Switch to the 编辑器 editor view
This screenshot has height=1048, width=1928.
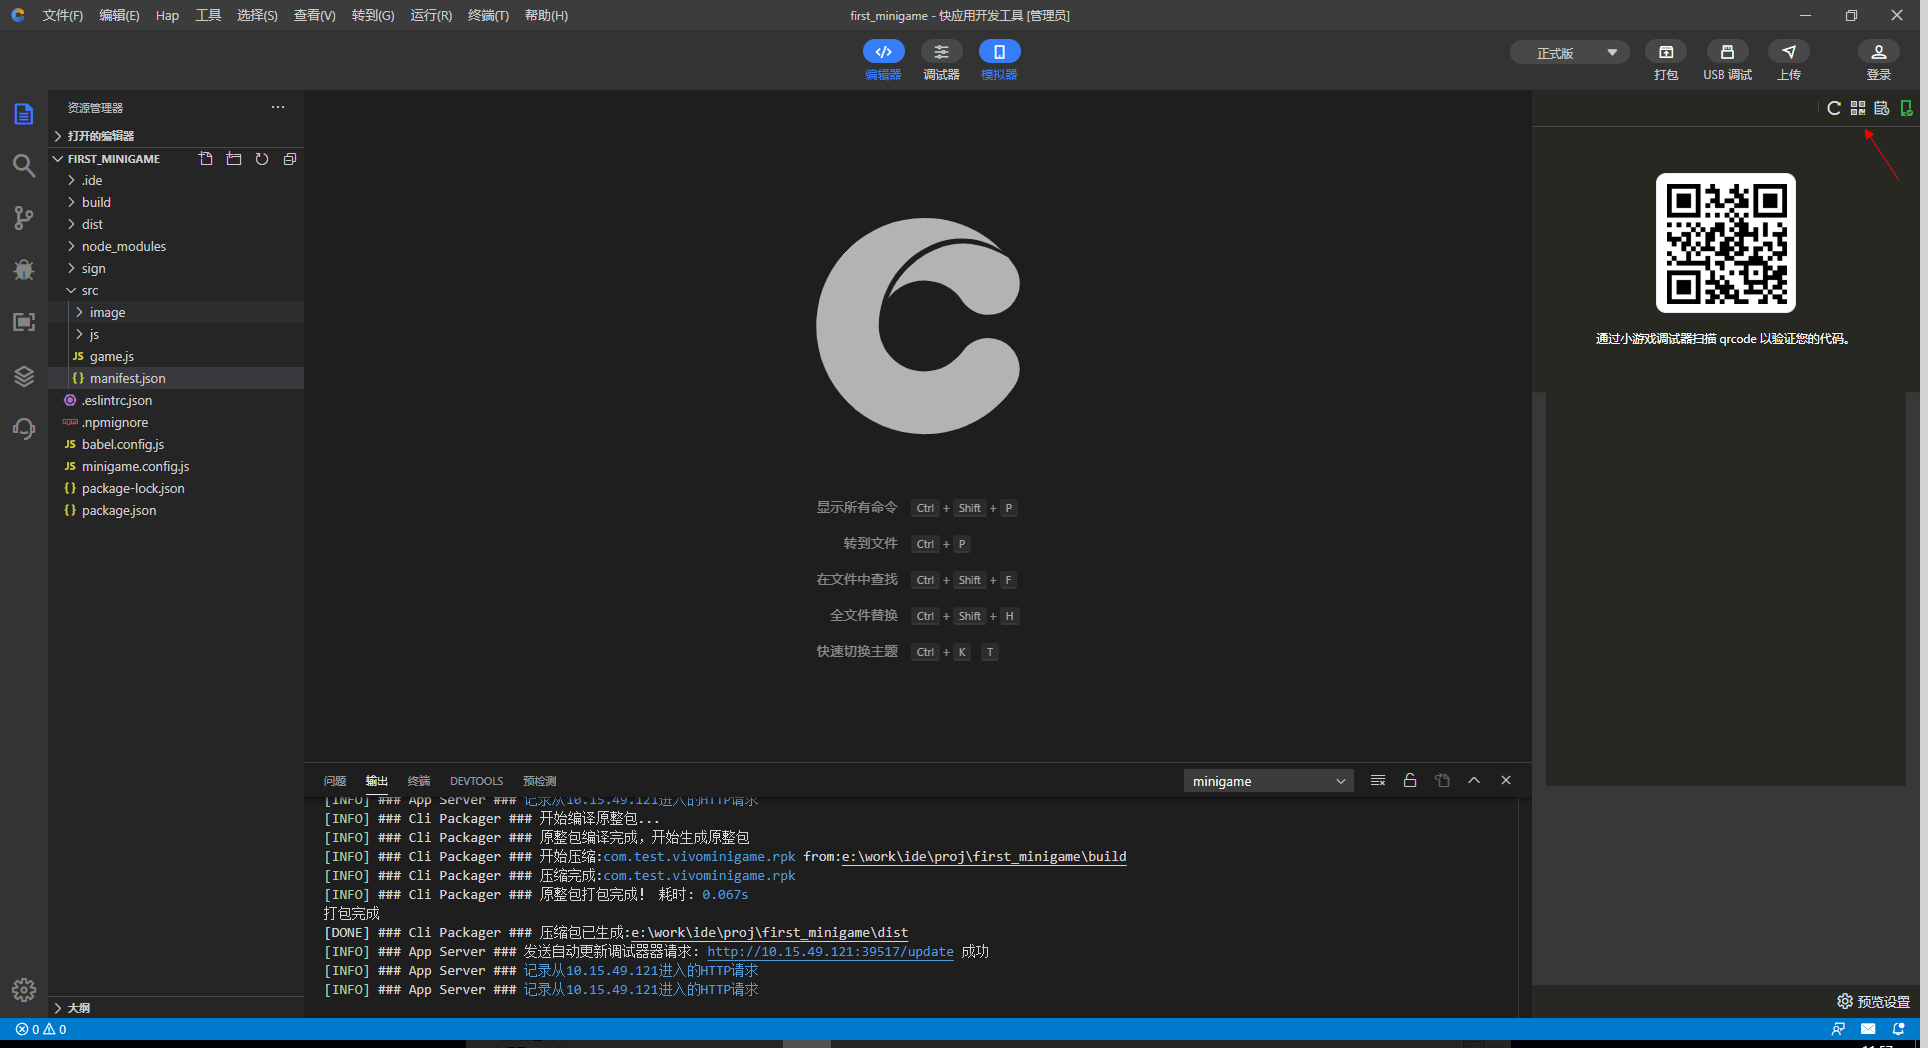pyautogui.click(x=883, y=60)
